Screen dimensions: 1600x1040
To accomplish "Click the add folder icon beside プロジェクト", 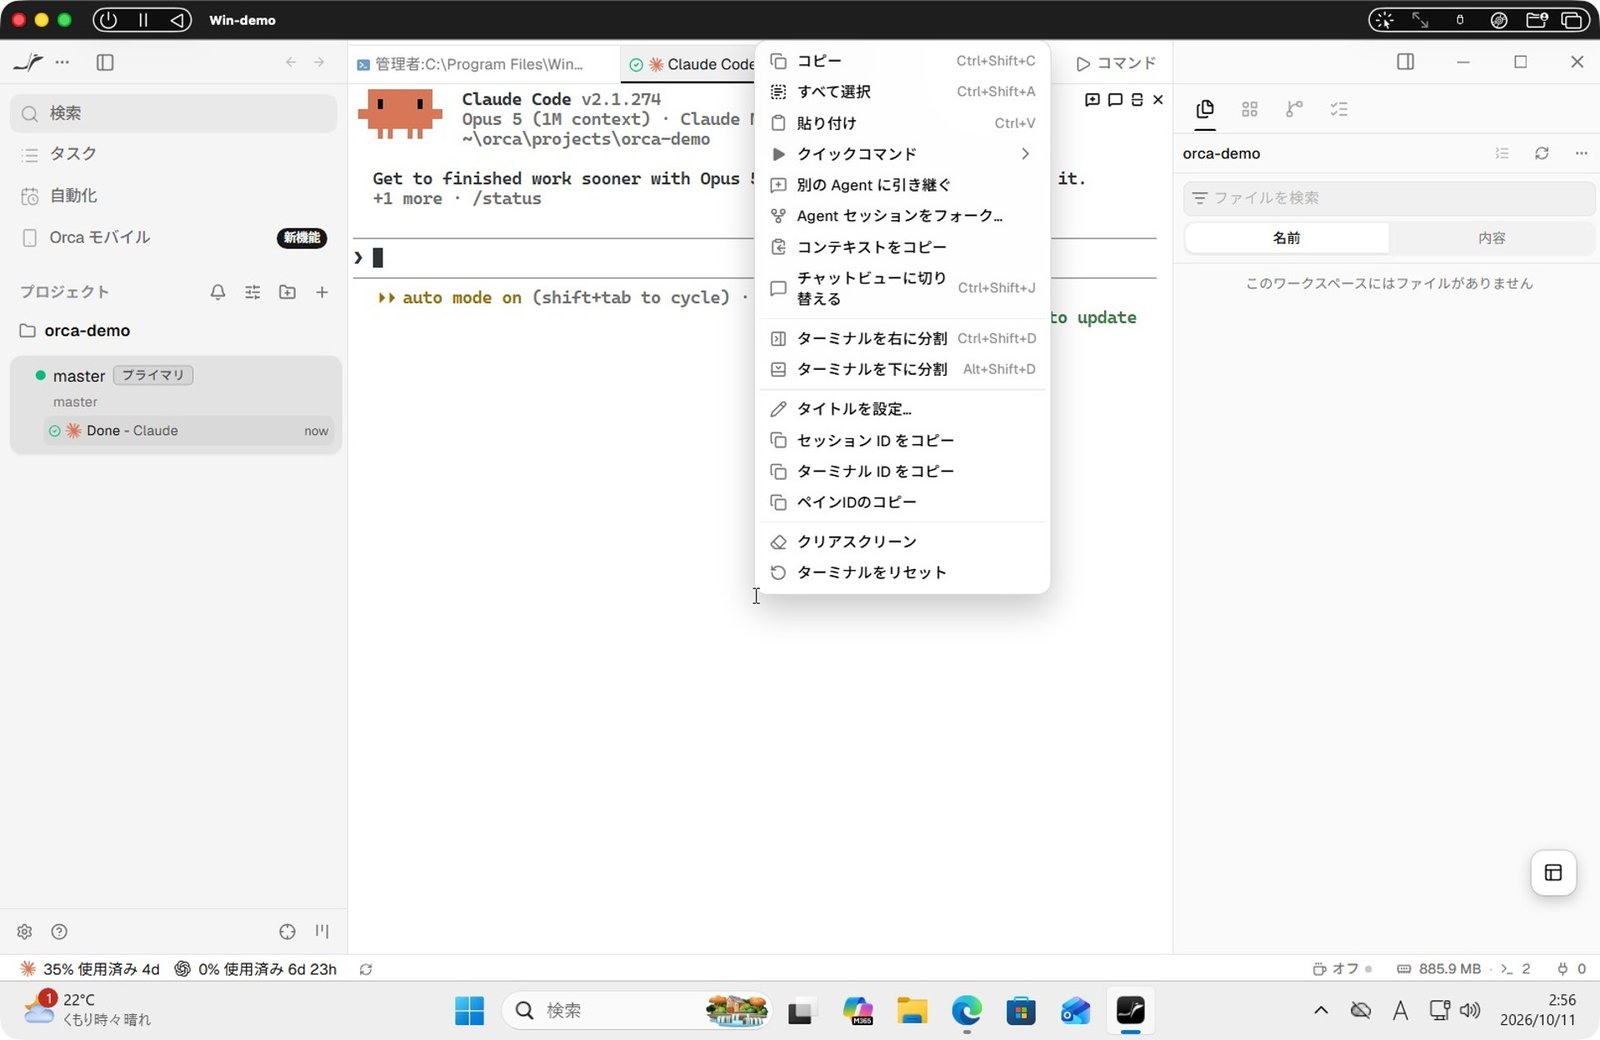I will click(x=287, y=292).
